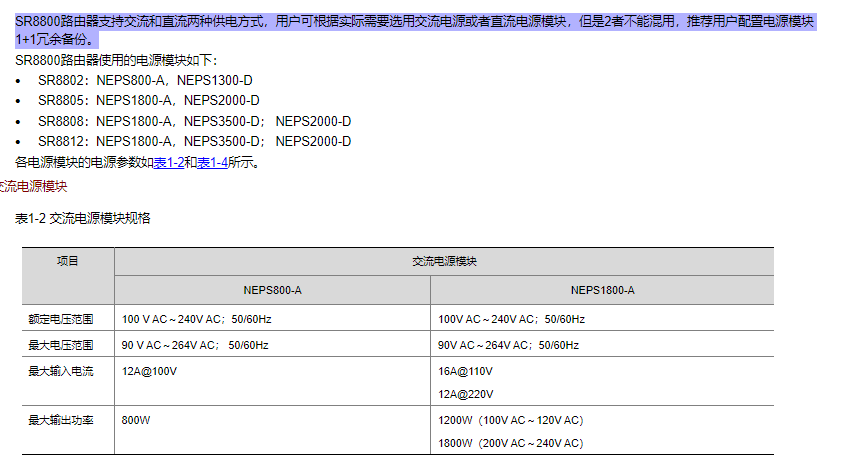Select the bullet SR8802: NEPS800-A, NEPS1300-D
The image size is (853, 472).
click(145, 80)
